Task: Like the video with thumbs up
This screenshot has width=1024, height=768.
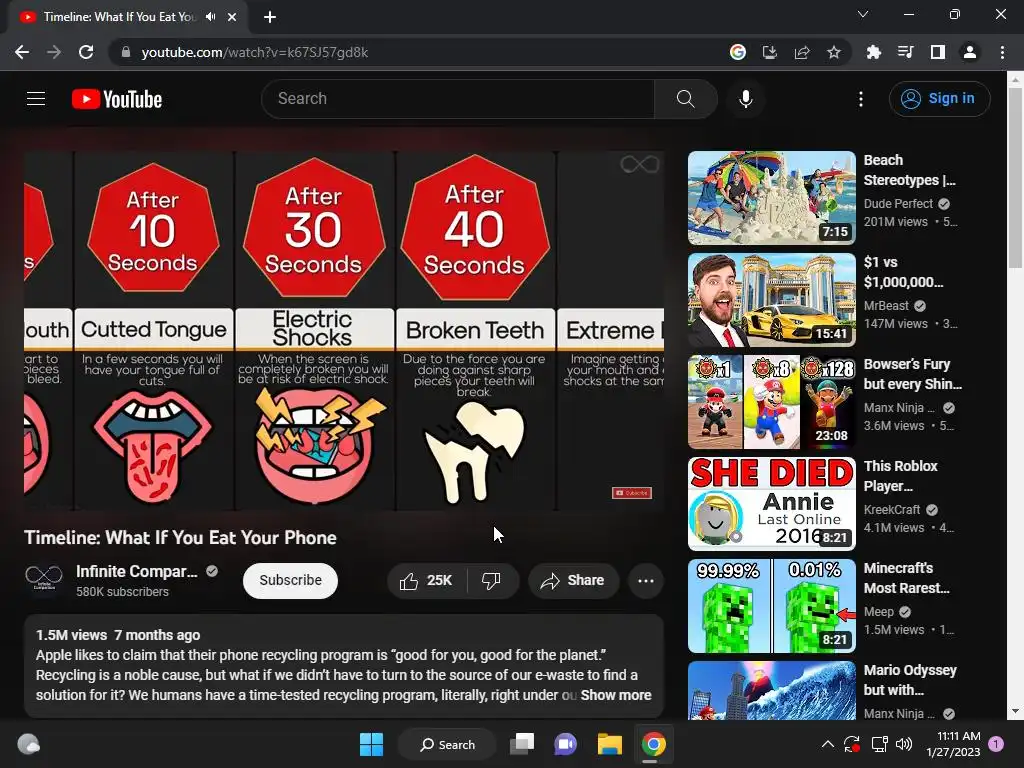Action: [426, 580]
